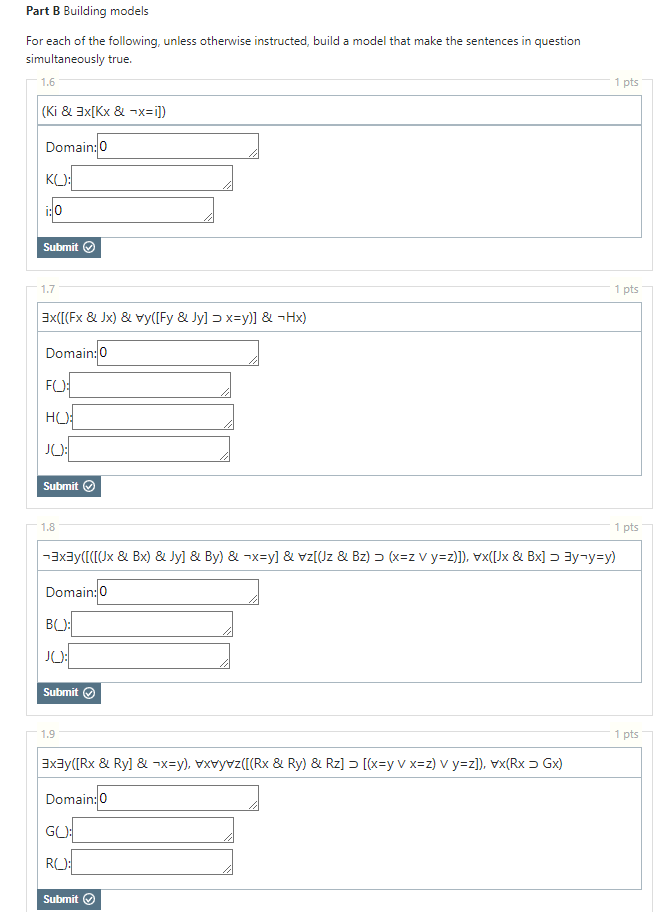This screenshot has width=656, height=912.
Task: Click the resize handle on the K(_) field
Action: point(227,187)
